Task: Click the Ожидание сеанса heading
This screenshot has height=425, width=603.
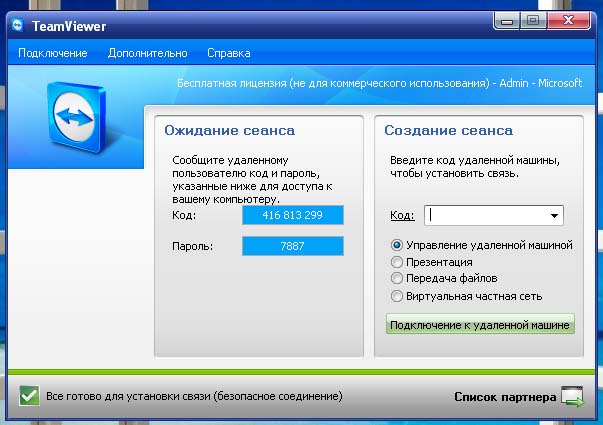Action: pyautogui.click(x=230, y=130)
